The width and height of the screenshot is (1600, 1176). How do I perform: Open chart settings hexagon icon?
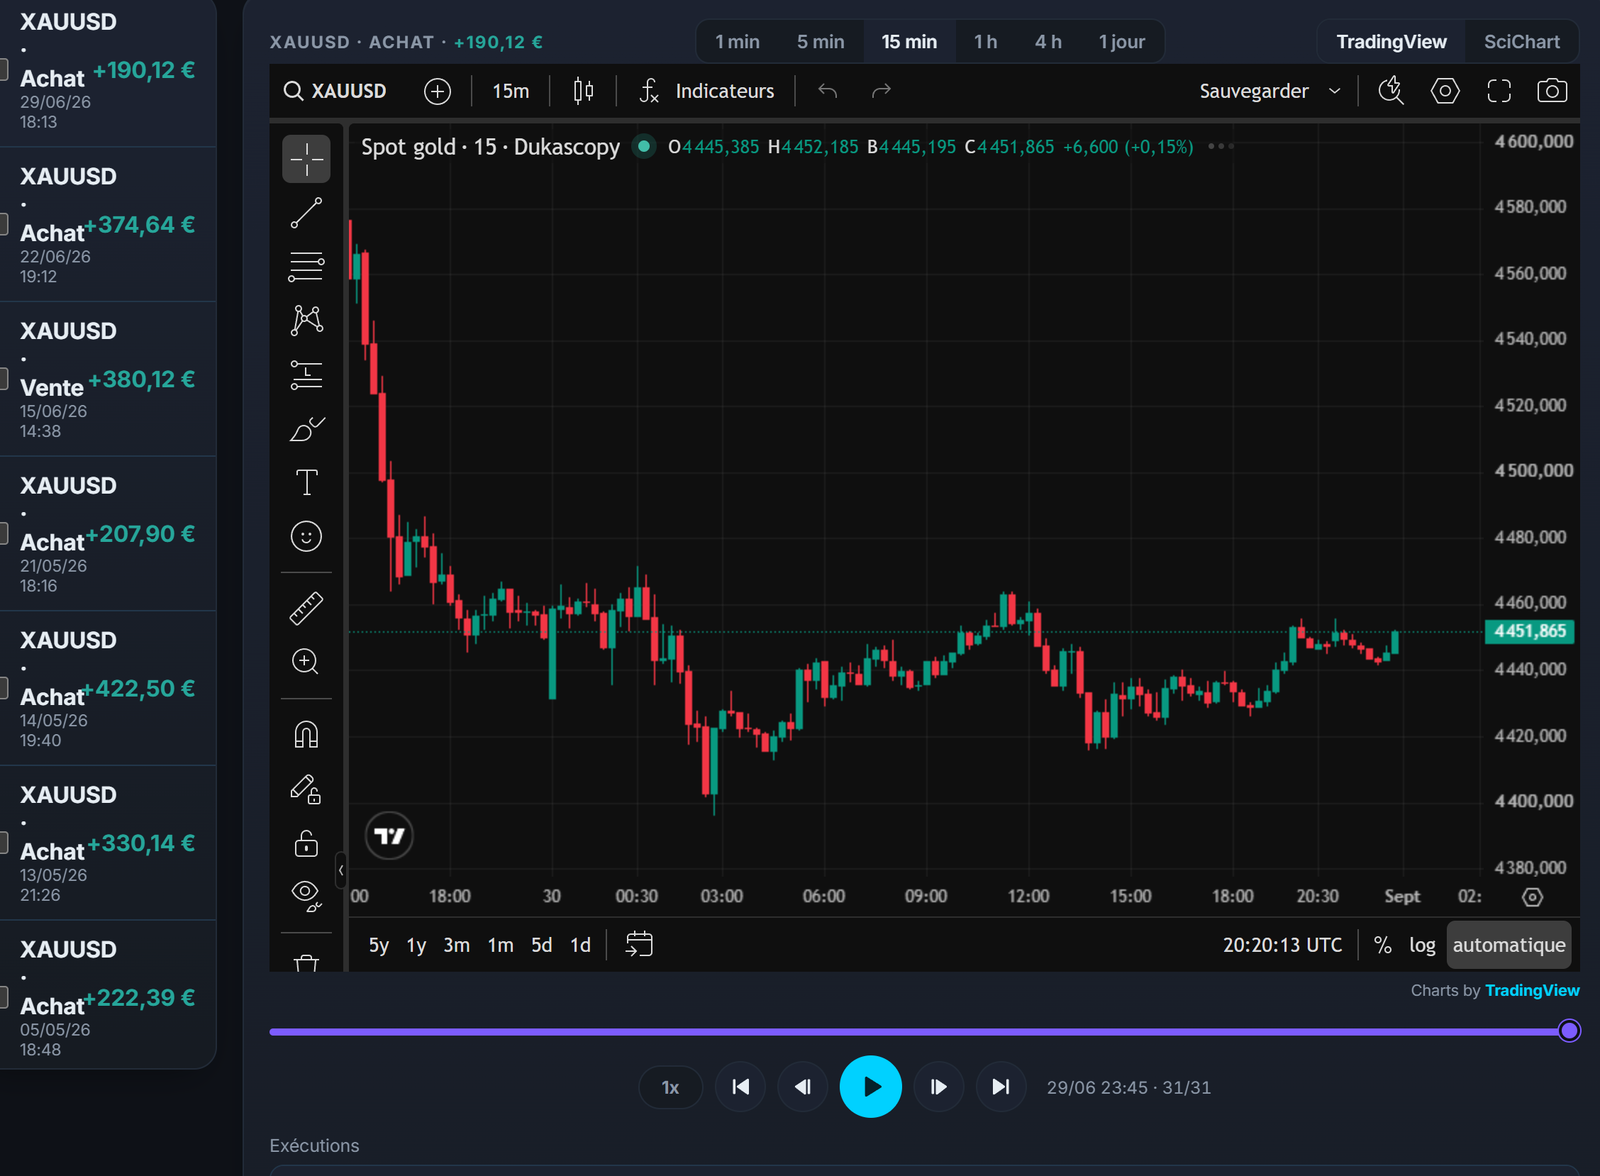(x=1445, y=91)
